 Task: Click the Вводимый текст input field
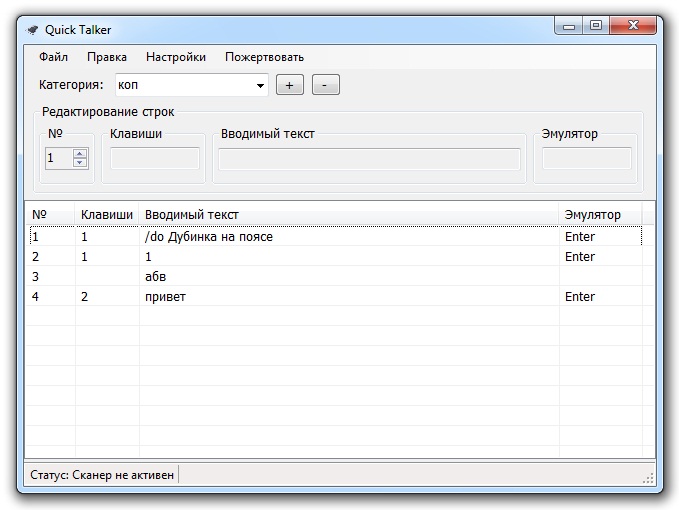(x=369, y=158)
